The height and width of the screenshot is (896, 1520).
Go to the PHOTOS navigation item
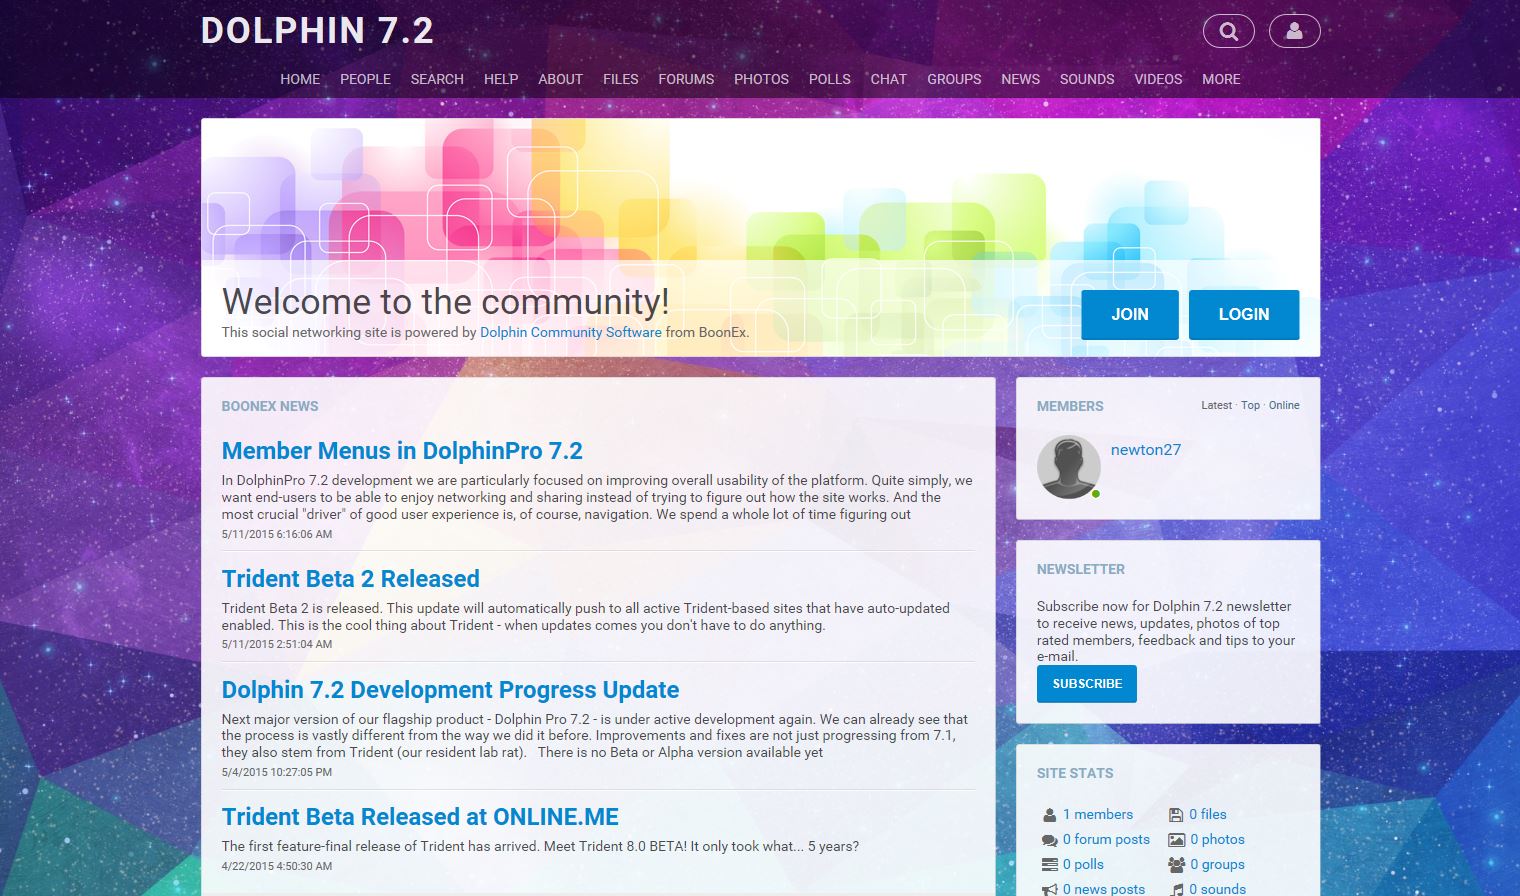761,79
